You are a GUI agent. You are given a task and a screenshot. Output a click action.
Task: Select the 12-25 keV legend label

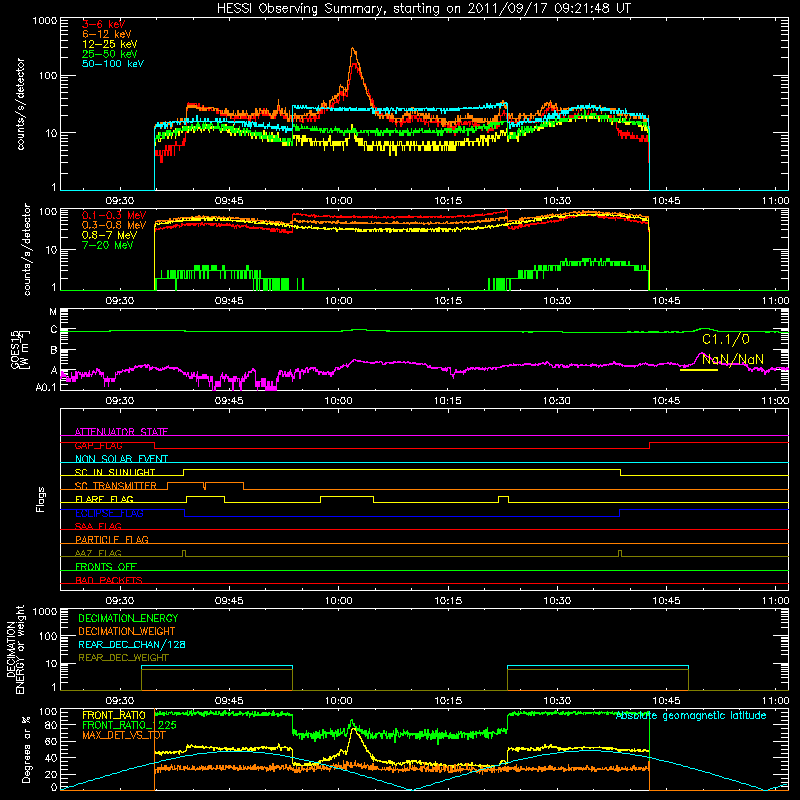(x=110, y=44)
